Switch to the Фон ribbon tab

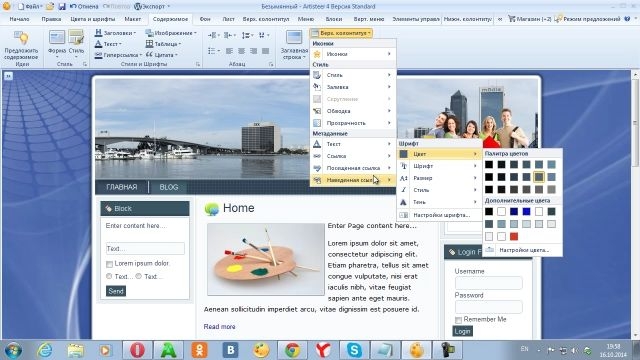point(205,19)
